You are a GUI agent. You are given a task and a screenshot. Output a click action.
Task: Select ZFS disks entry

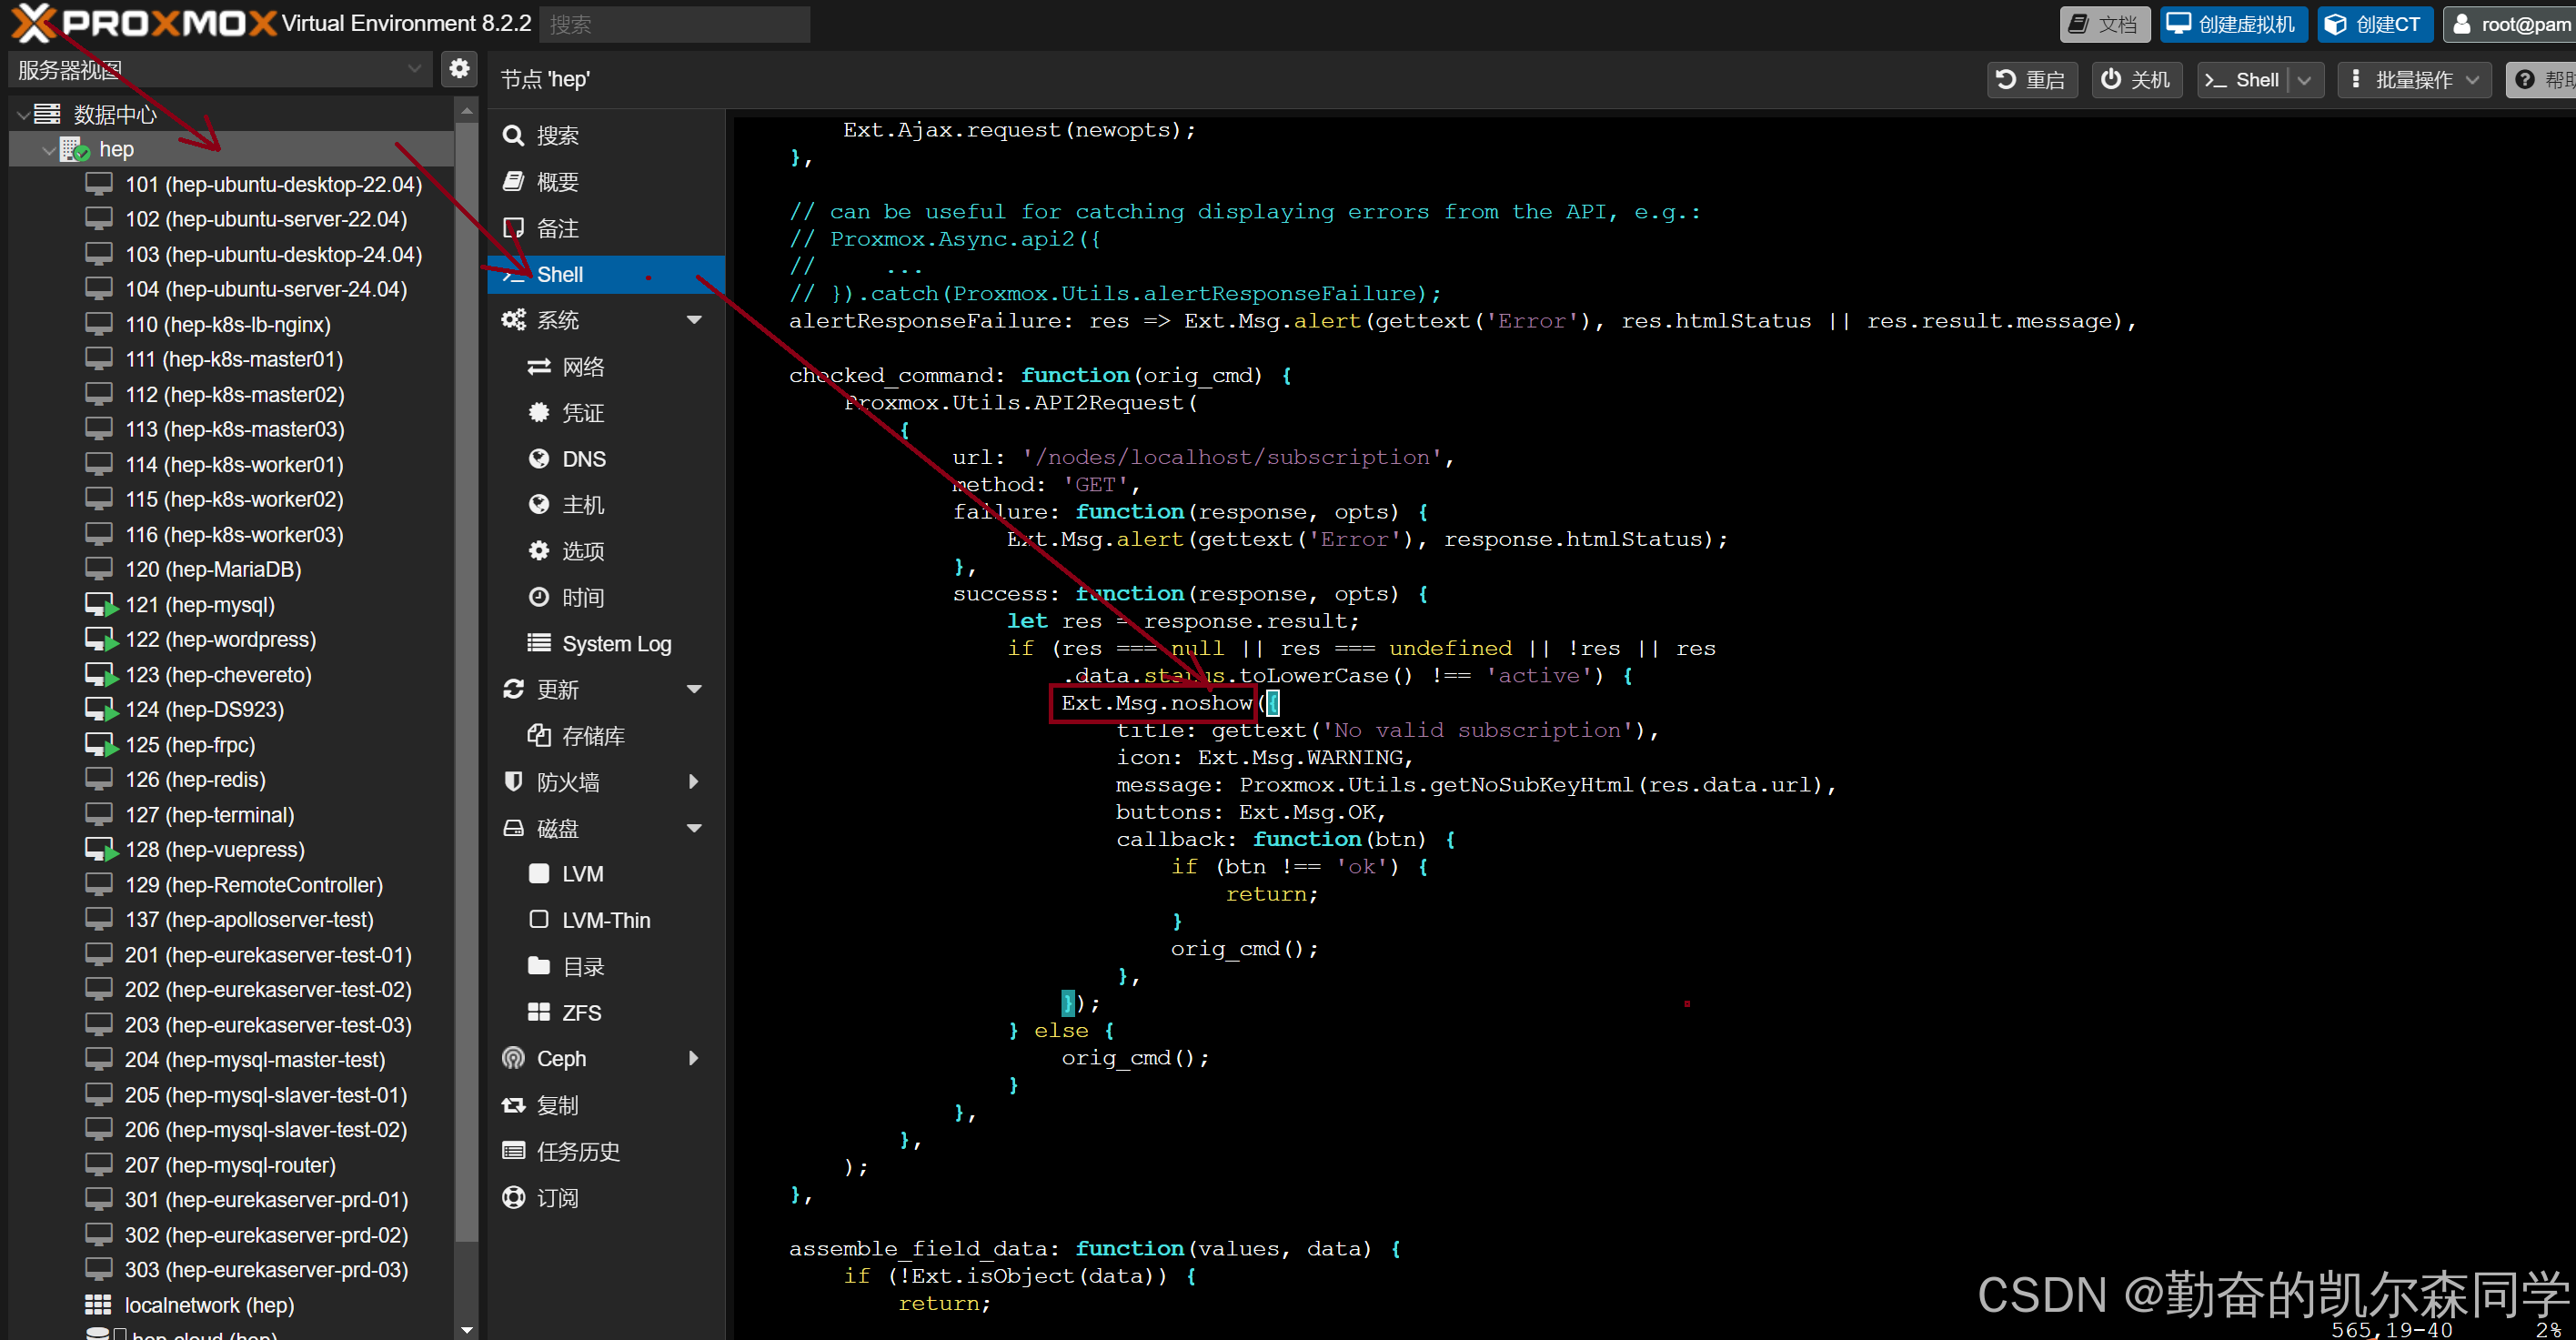[x=580, y=1012]
